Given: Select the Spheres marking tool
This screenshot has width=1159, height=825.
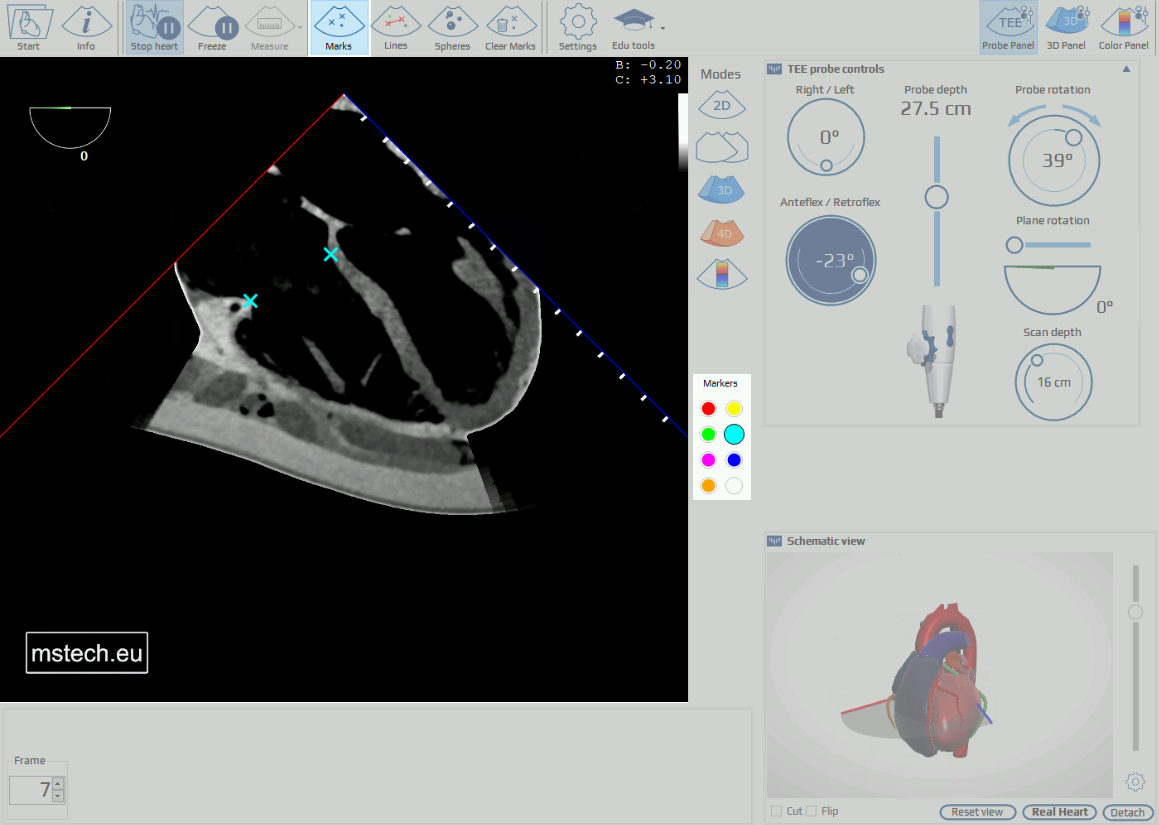Looking at the screenshot, I should [452, 27].
